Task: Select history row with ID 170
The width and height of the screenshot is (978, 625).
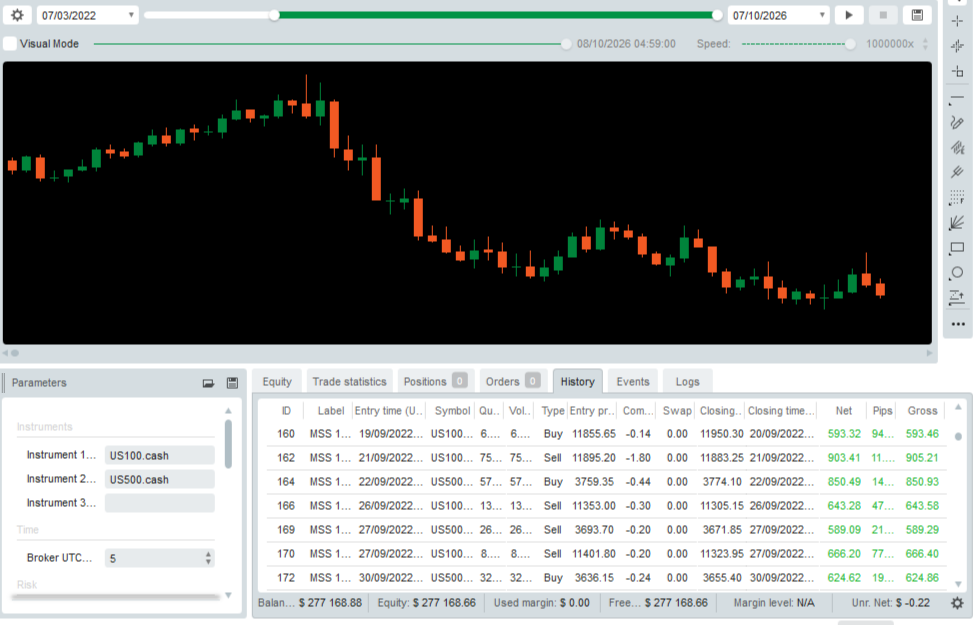Action: click(606, 553)
